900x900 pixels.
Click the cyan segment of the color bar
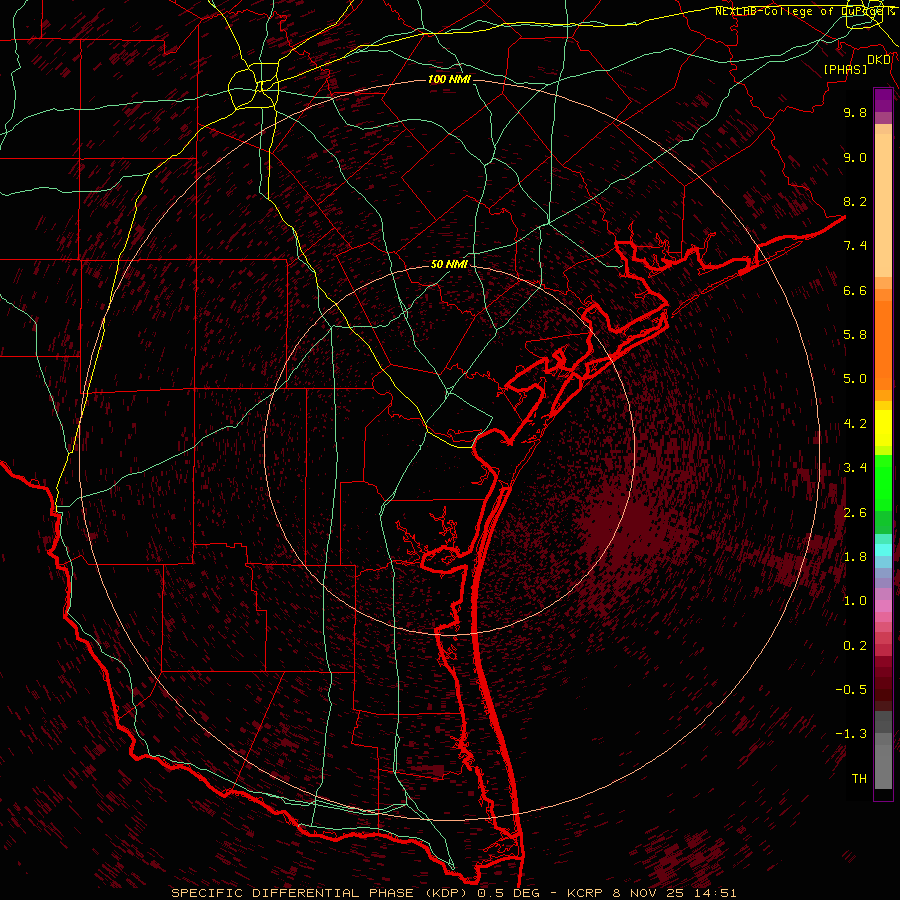tap(883, 550)
